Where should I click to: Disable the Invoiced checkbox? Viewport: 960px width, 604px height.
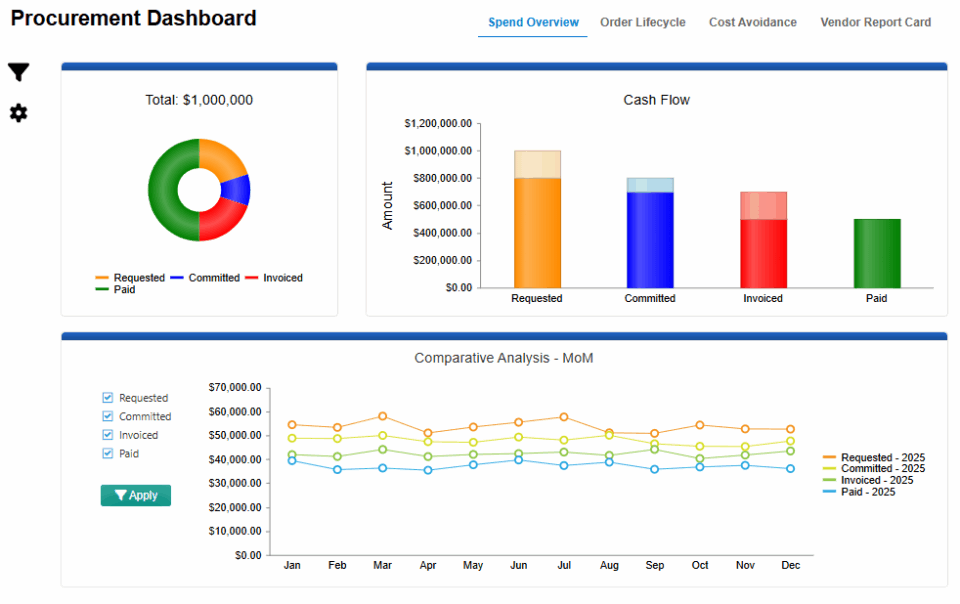[x=108, y=435]
